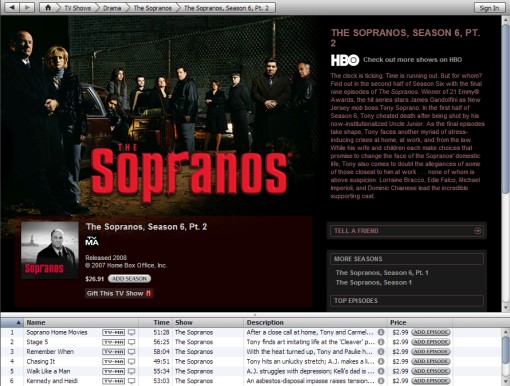Go forward with the right arrow button
This screenshot has width=510, height=386.
coord(27,7)
